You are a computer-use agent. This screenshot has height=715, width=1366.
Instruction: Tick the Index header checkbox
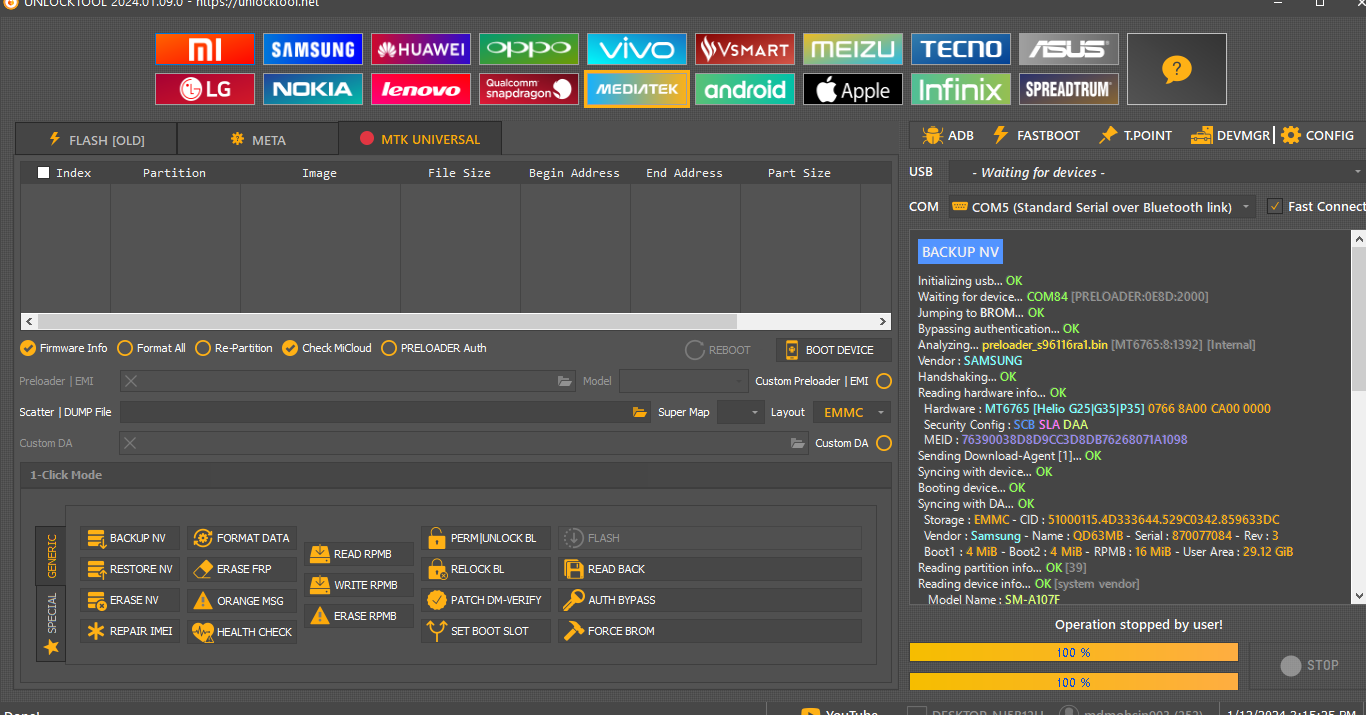[43, 173]
